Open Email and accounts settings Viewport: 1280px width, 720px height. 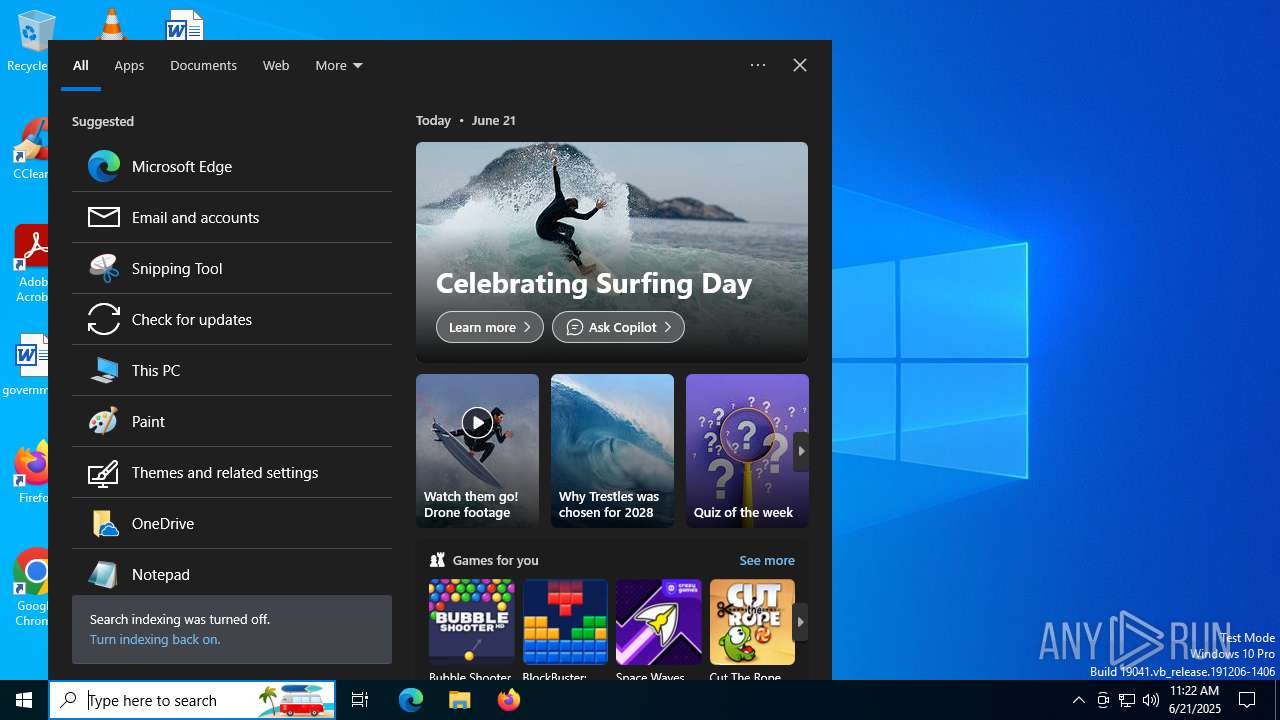pos(232,217)
